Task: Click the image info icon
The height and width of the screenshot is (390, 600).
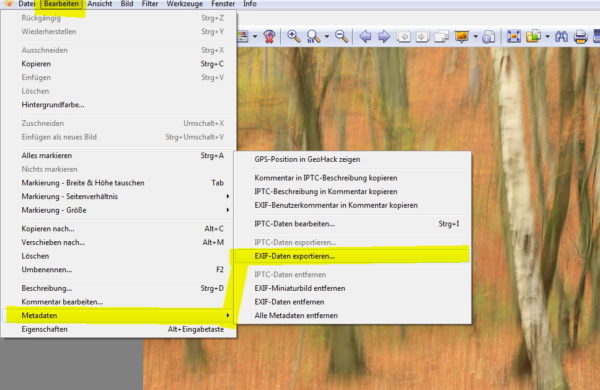Action: pyautogui.click(x=488, y=37)
